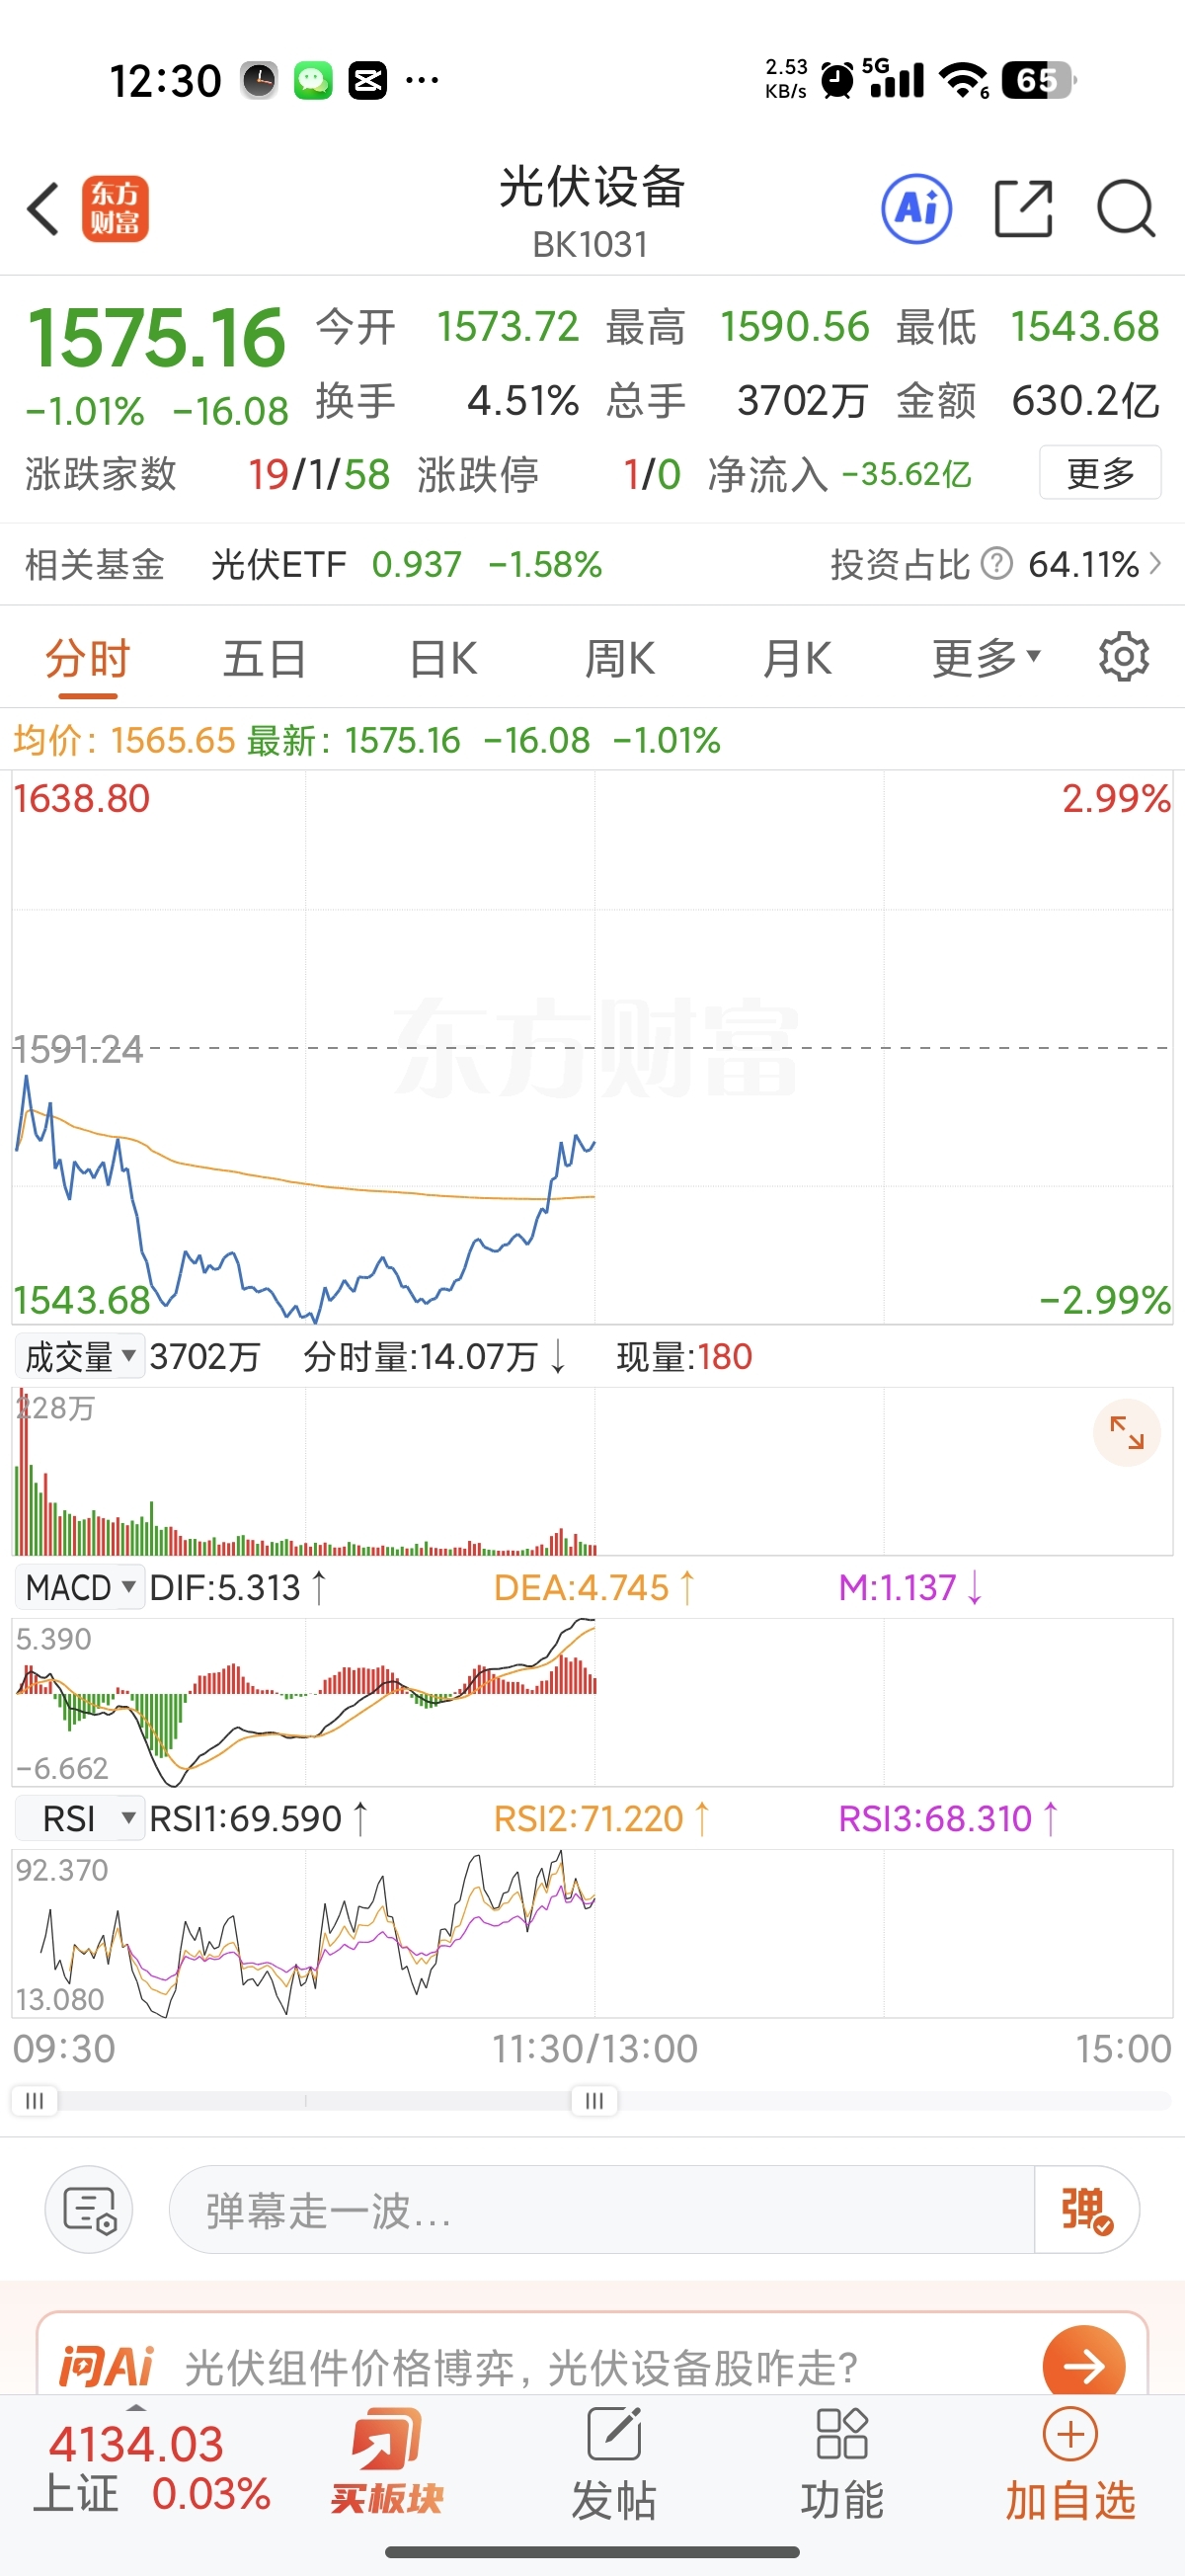This screenshot has height=2576, width=1185.
Task: Tap the orange 问Ai arrow button
Action: pos(1084,2364)
